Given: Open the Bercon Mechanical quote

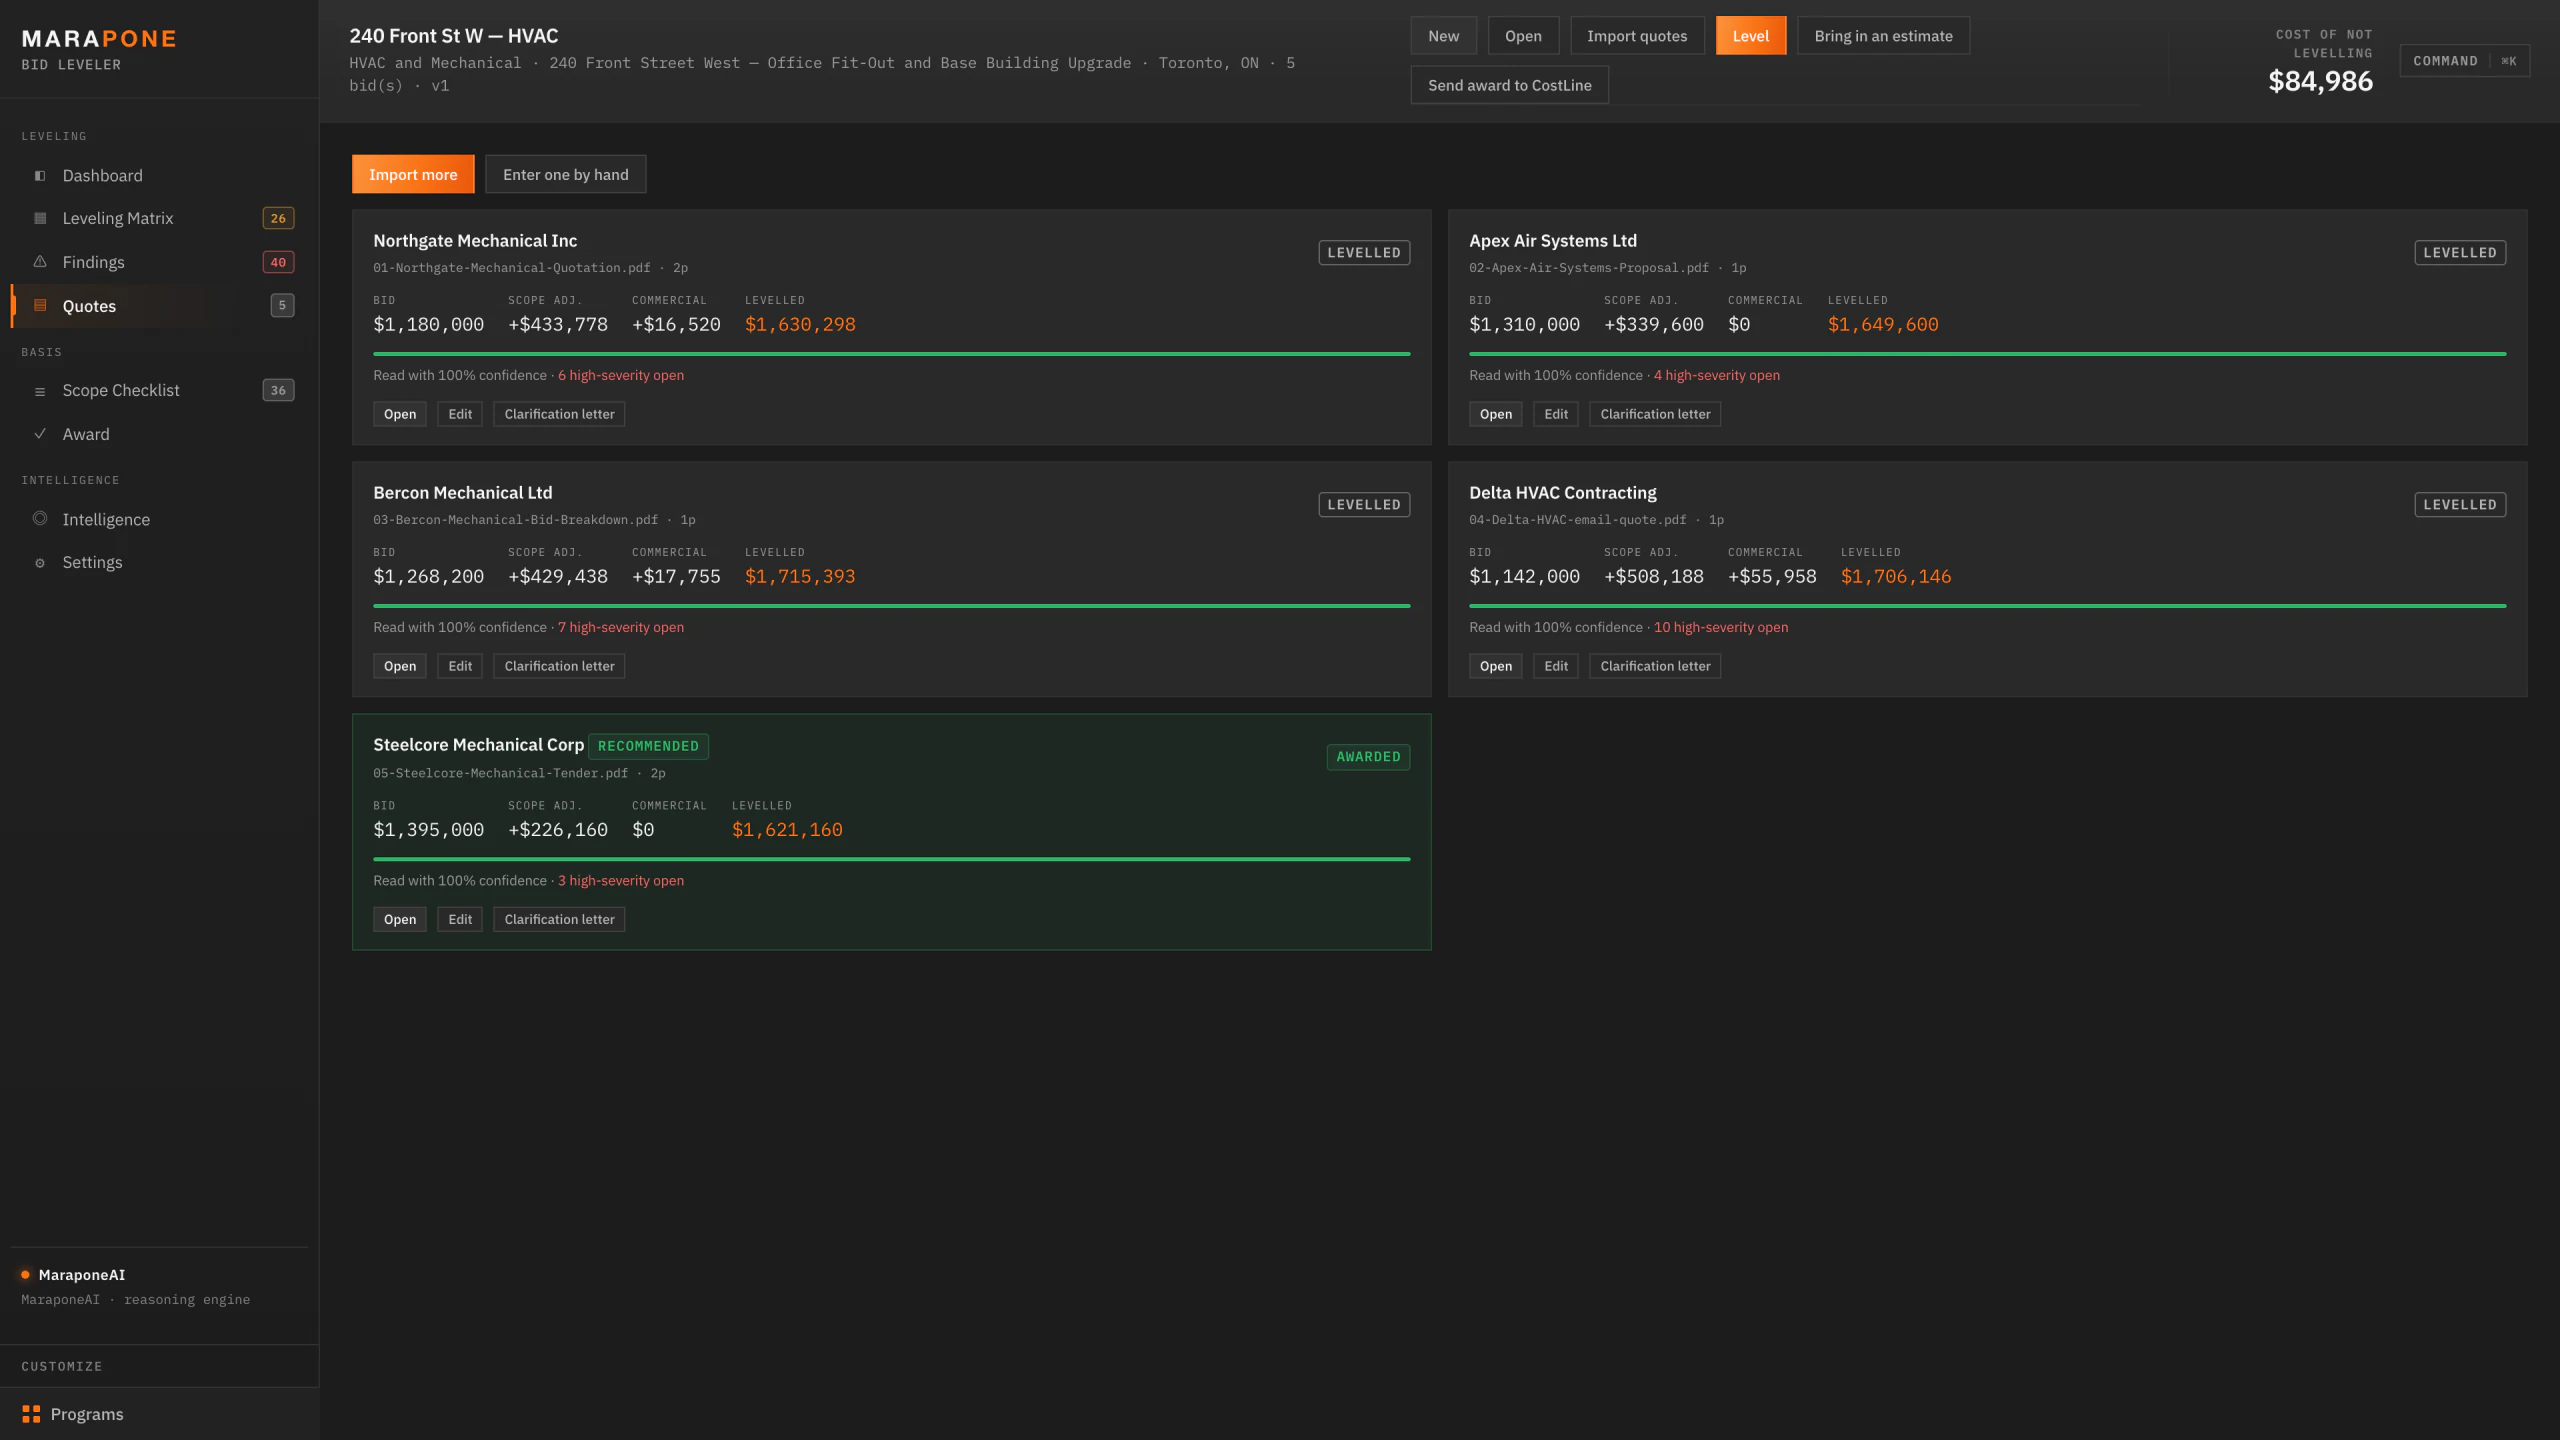Looking at the screenshot, I should (x=400, y=666).
